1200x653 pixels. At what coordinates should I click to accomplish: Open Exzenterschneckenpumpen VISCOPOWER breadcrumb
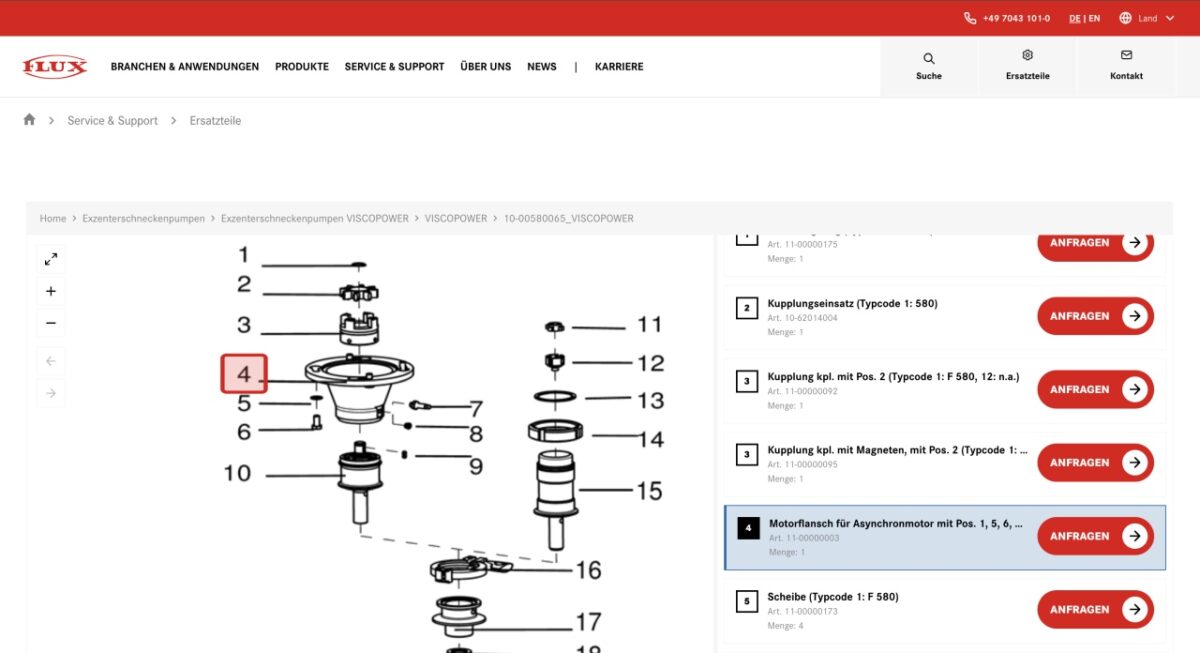tap(315, 218)
